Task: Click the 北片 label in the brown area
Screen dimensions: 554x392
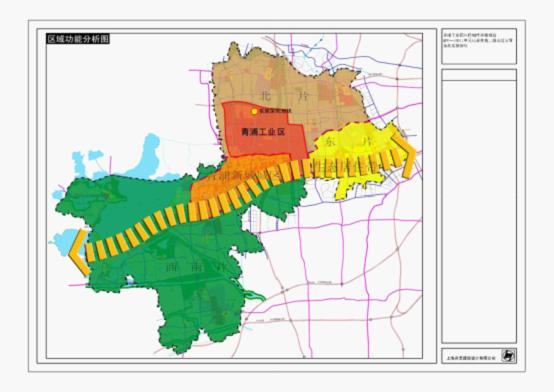Action: (284, 96)
